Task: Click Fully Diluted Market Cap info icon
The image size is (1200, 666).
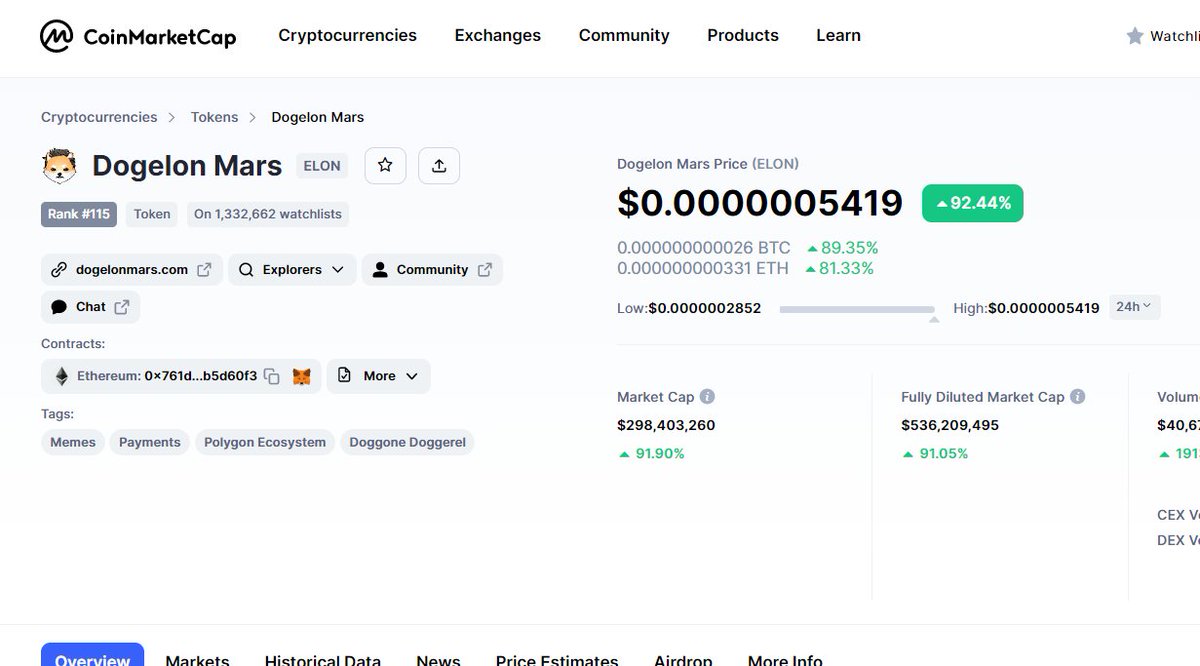Action: tap(1078, 397)
